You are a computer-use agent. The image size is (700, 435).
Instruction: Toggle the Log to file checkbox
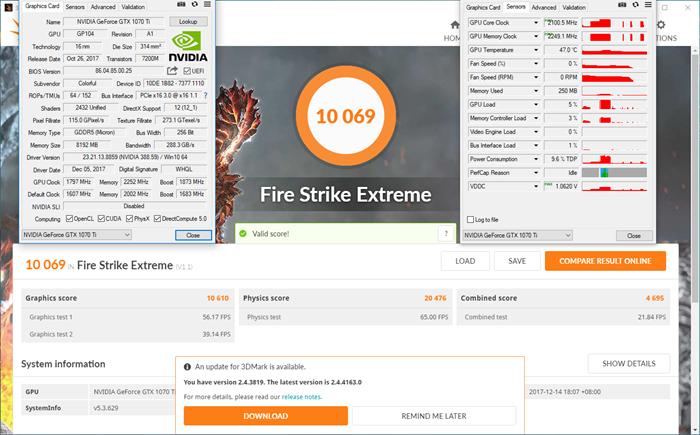[470, 219]
